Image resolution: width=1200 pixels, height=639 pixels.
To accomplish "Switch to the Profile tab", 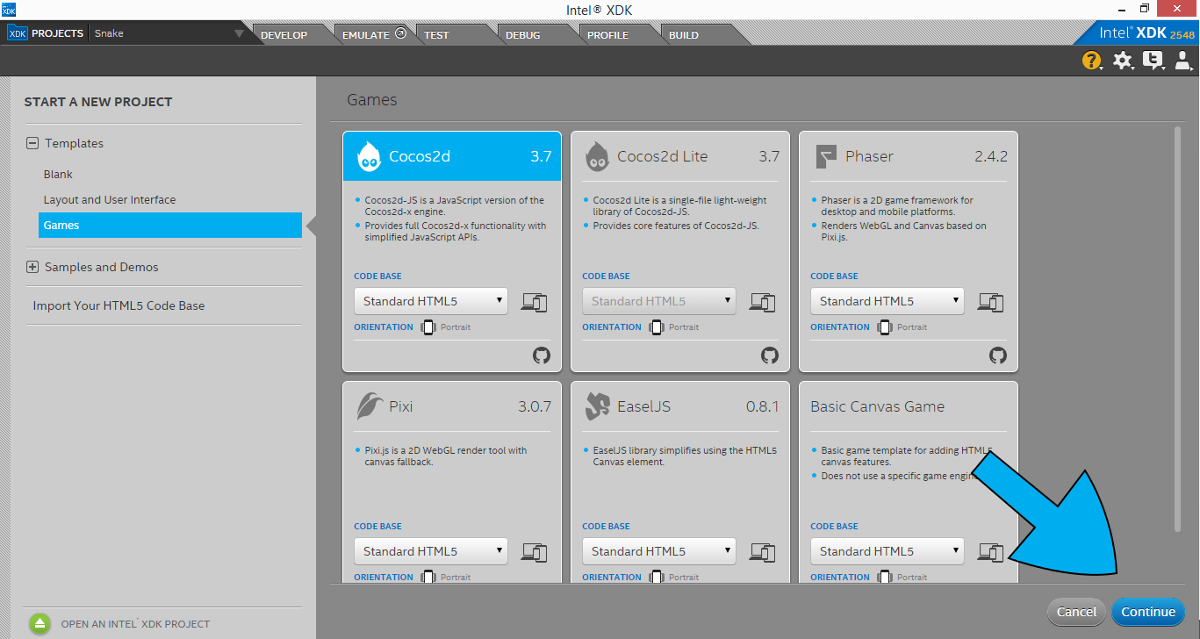I will [608, 35].
